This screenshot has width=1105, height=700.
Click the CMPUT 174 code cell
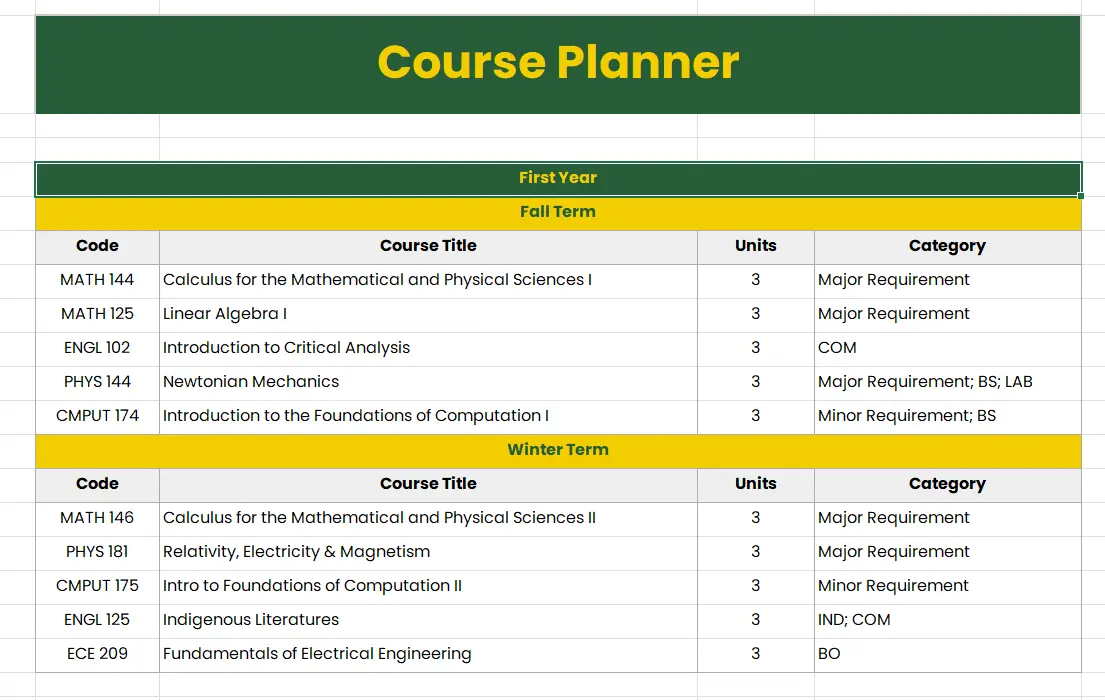pos(97,416)
